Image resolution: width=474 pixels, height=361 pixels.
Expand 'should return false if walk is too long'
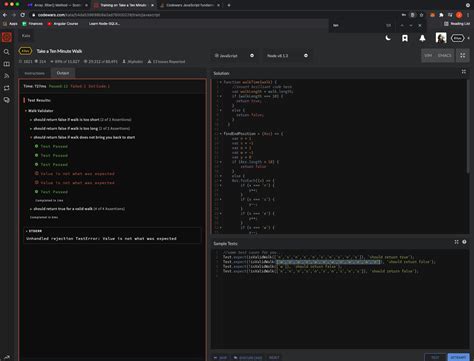pos(81,128)
